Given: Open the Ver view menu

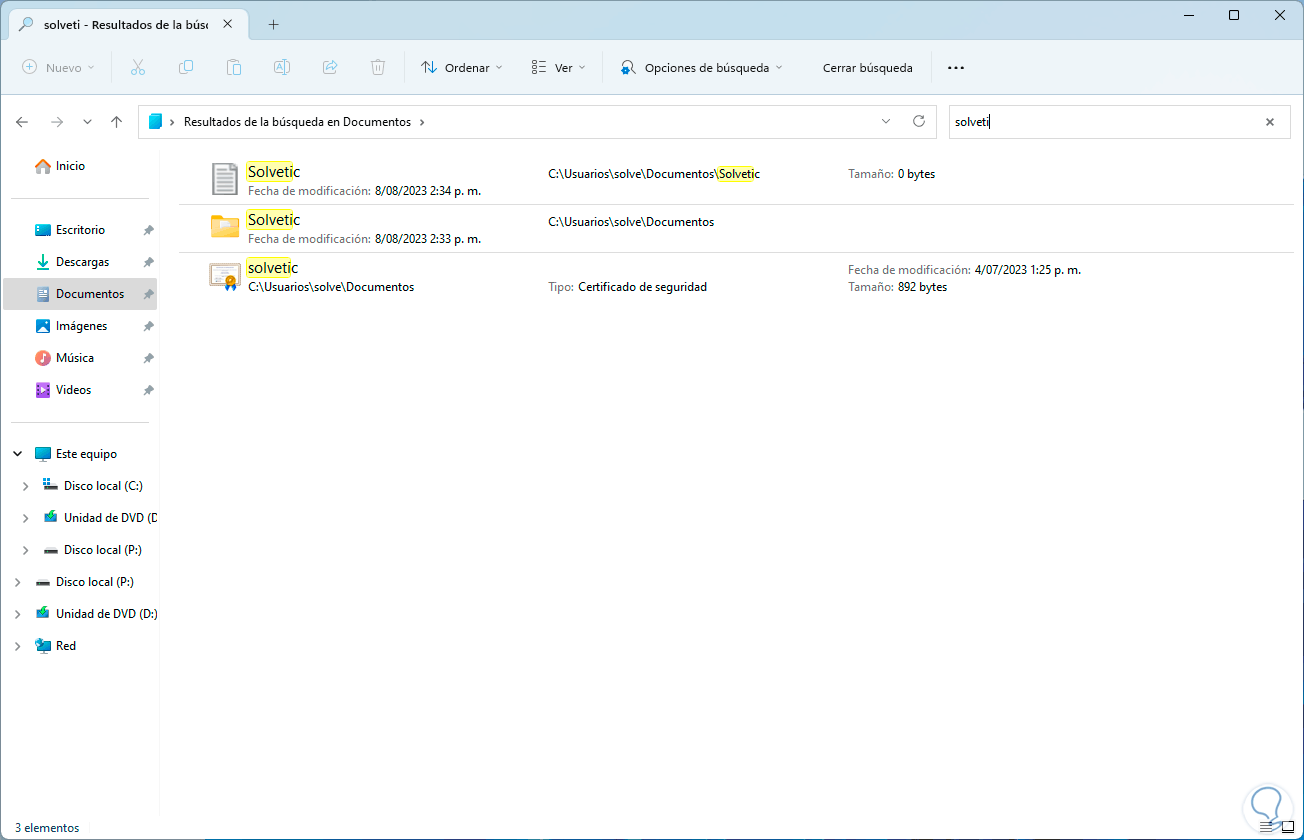Looking at the screenshot, I should click(x=558, y=68).
